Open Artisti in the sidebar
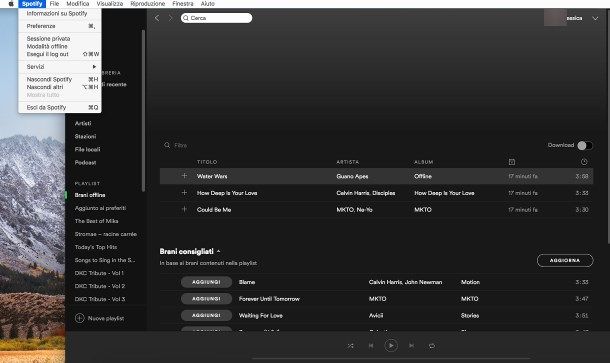 click(x=83, y=123)
